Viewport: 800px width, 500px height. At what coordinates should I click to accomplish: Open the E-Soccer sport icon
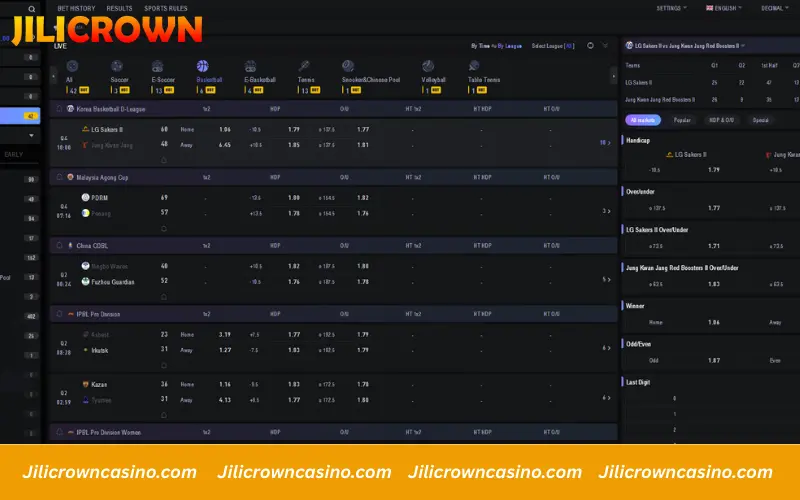tap(157, 66)
